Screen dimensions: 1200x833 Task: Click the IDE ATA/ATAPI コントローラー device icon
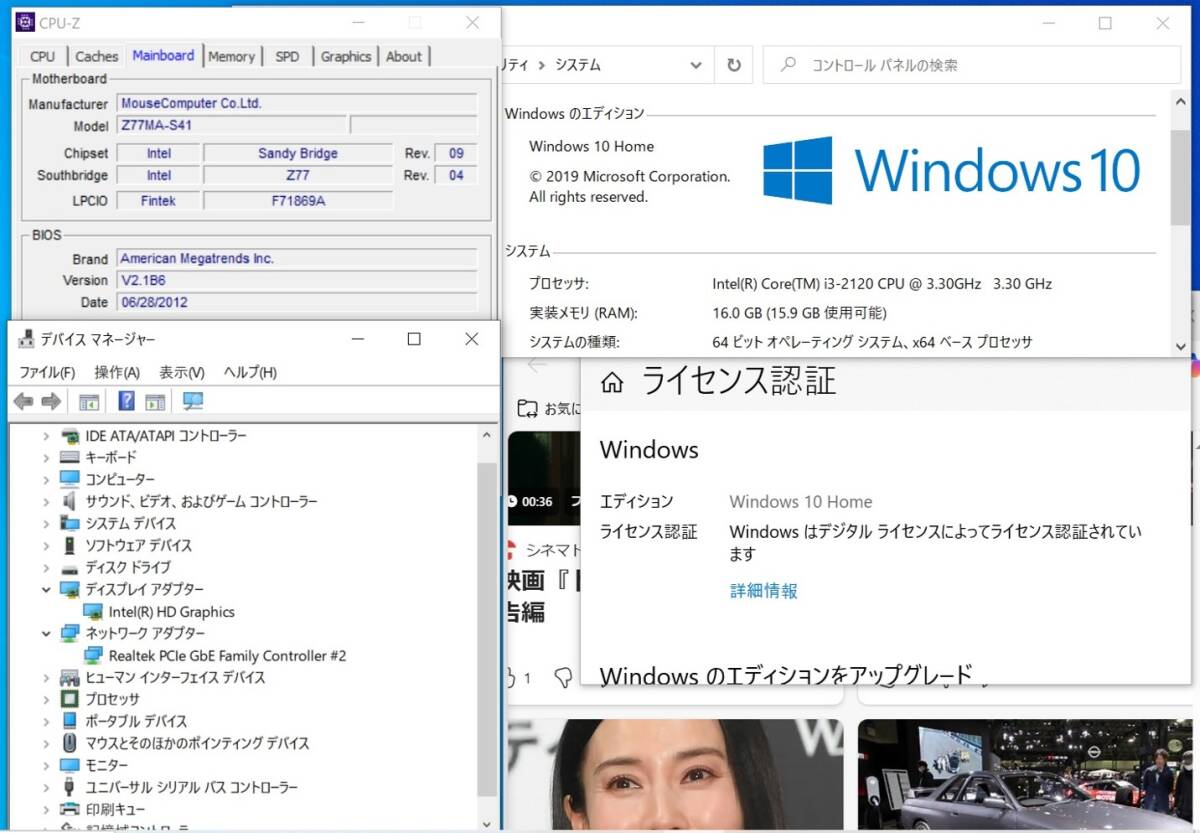pyautogui.click(x=70, y=436)
